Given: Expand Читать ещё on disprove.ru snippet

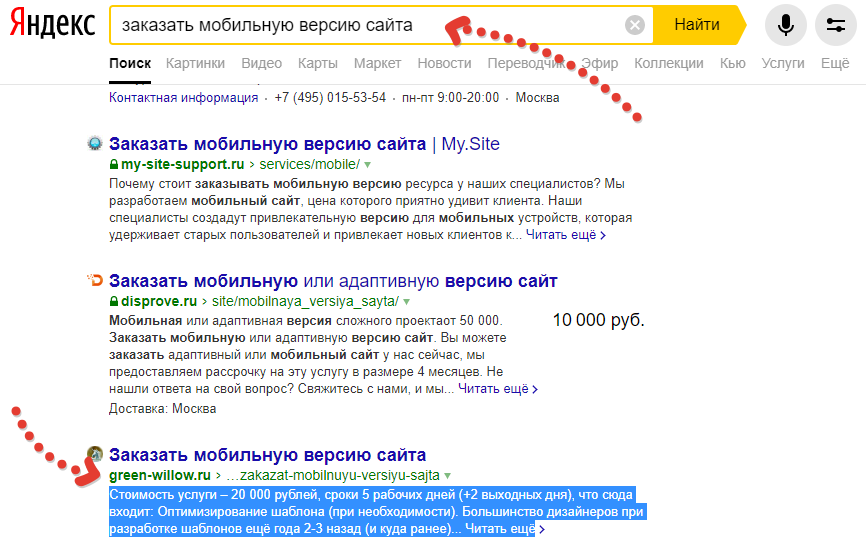Looking at the screenshot, I should pos(498,389).
